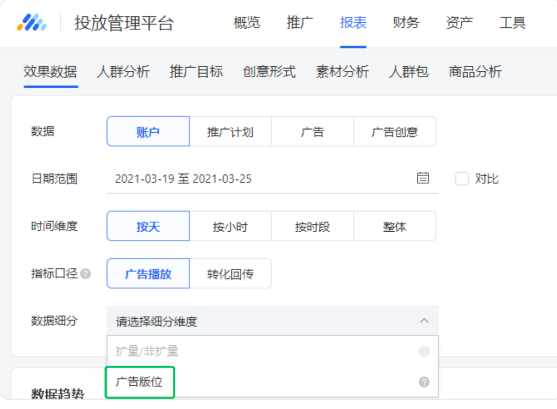This screenshot has height=409, width=557.
Task: Switch to 素材分析 tab
Action: 342,71
